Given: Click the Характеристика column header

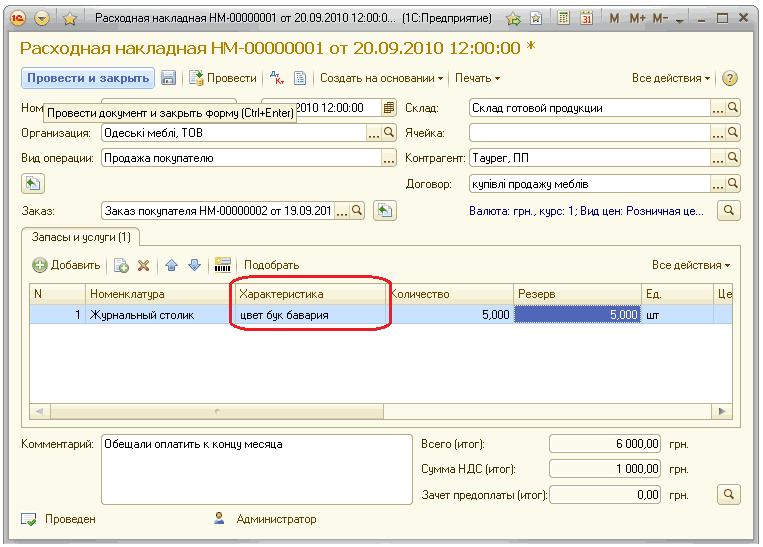Looking at the screenshot, I should (x=310, y=294).
